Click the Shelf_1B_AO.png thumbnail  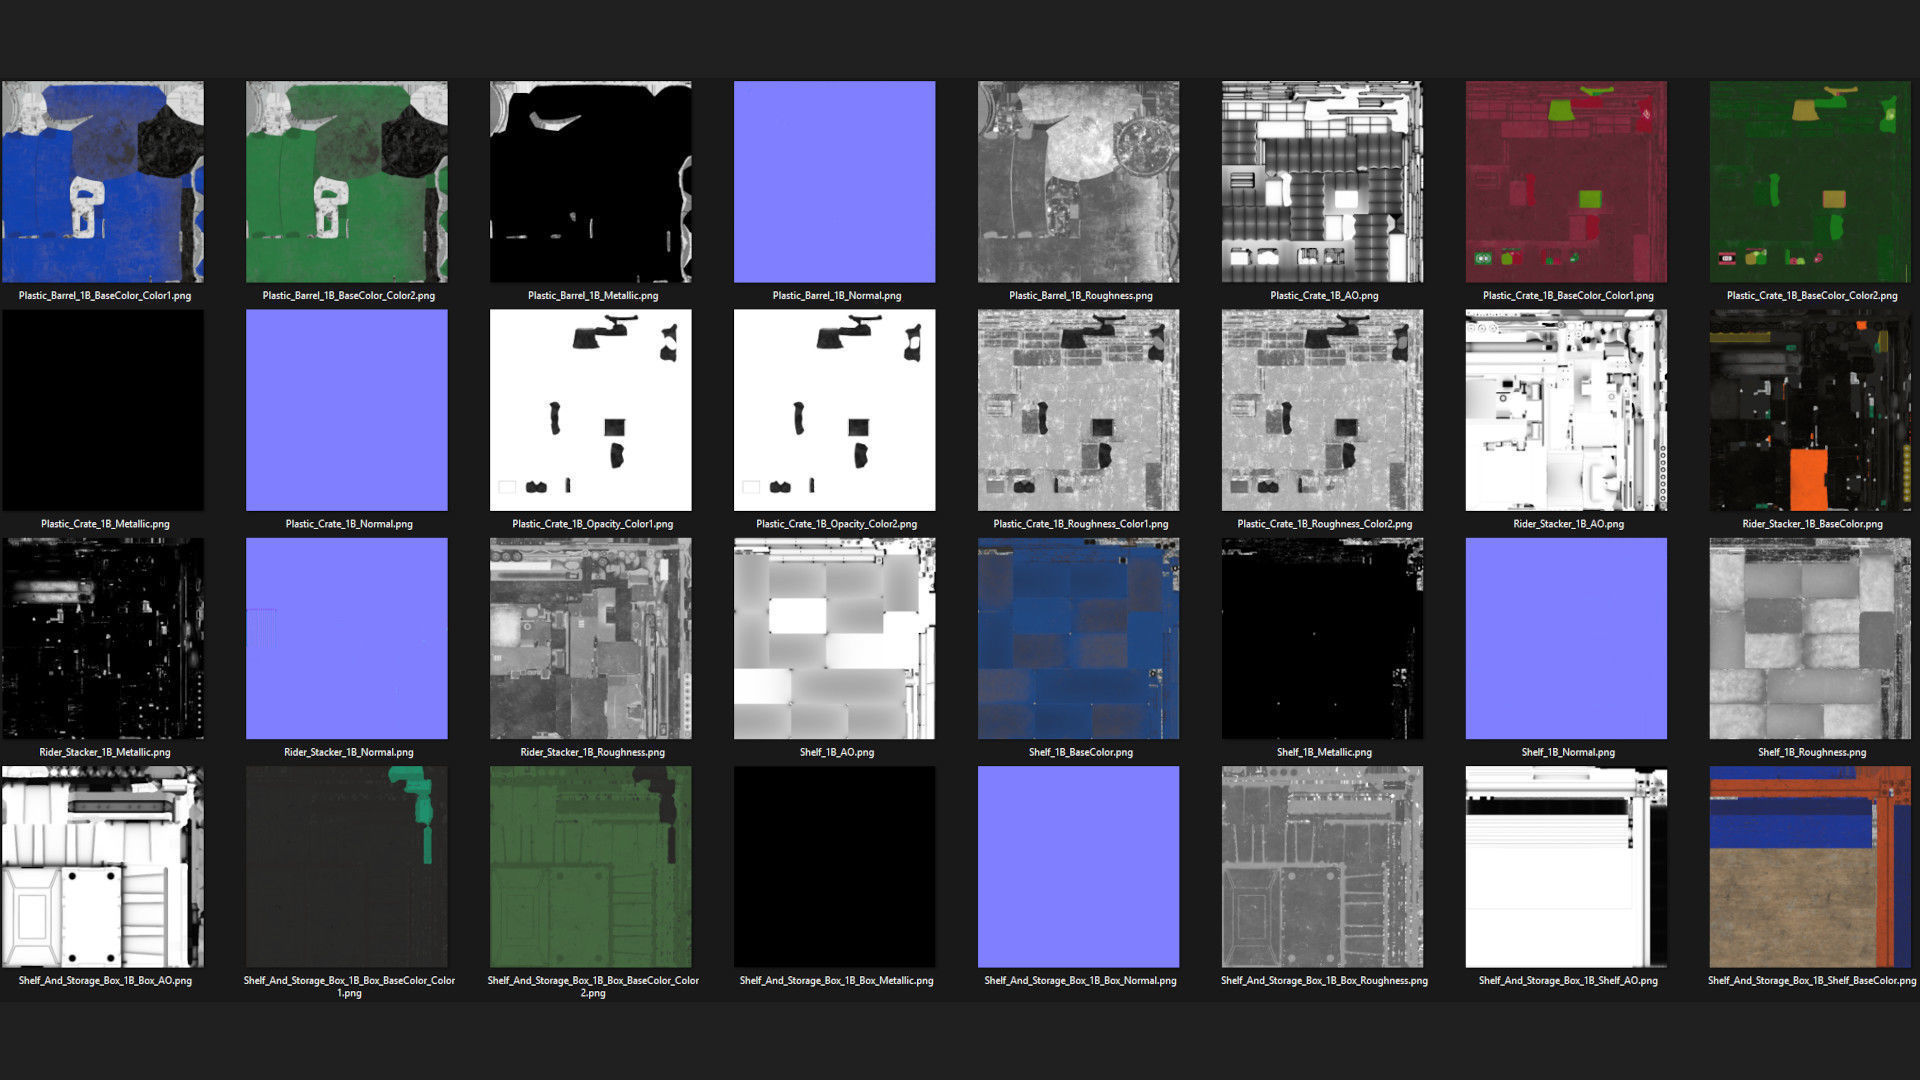click(835, 638)
